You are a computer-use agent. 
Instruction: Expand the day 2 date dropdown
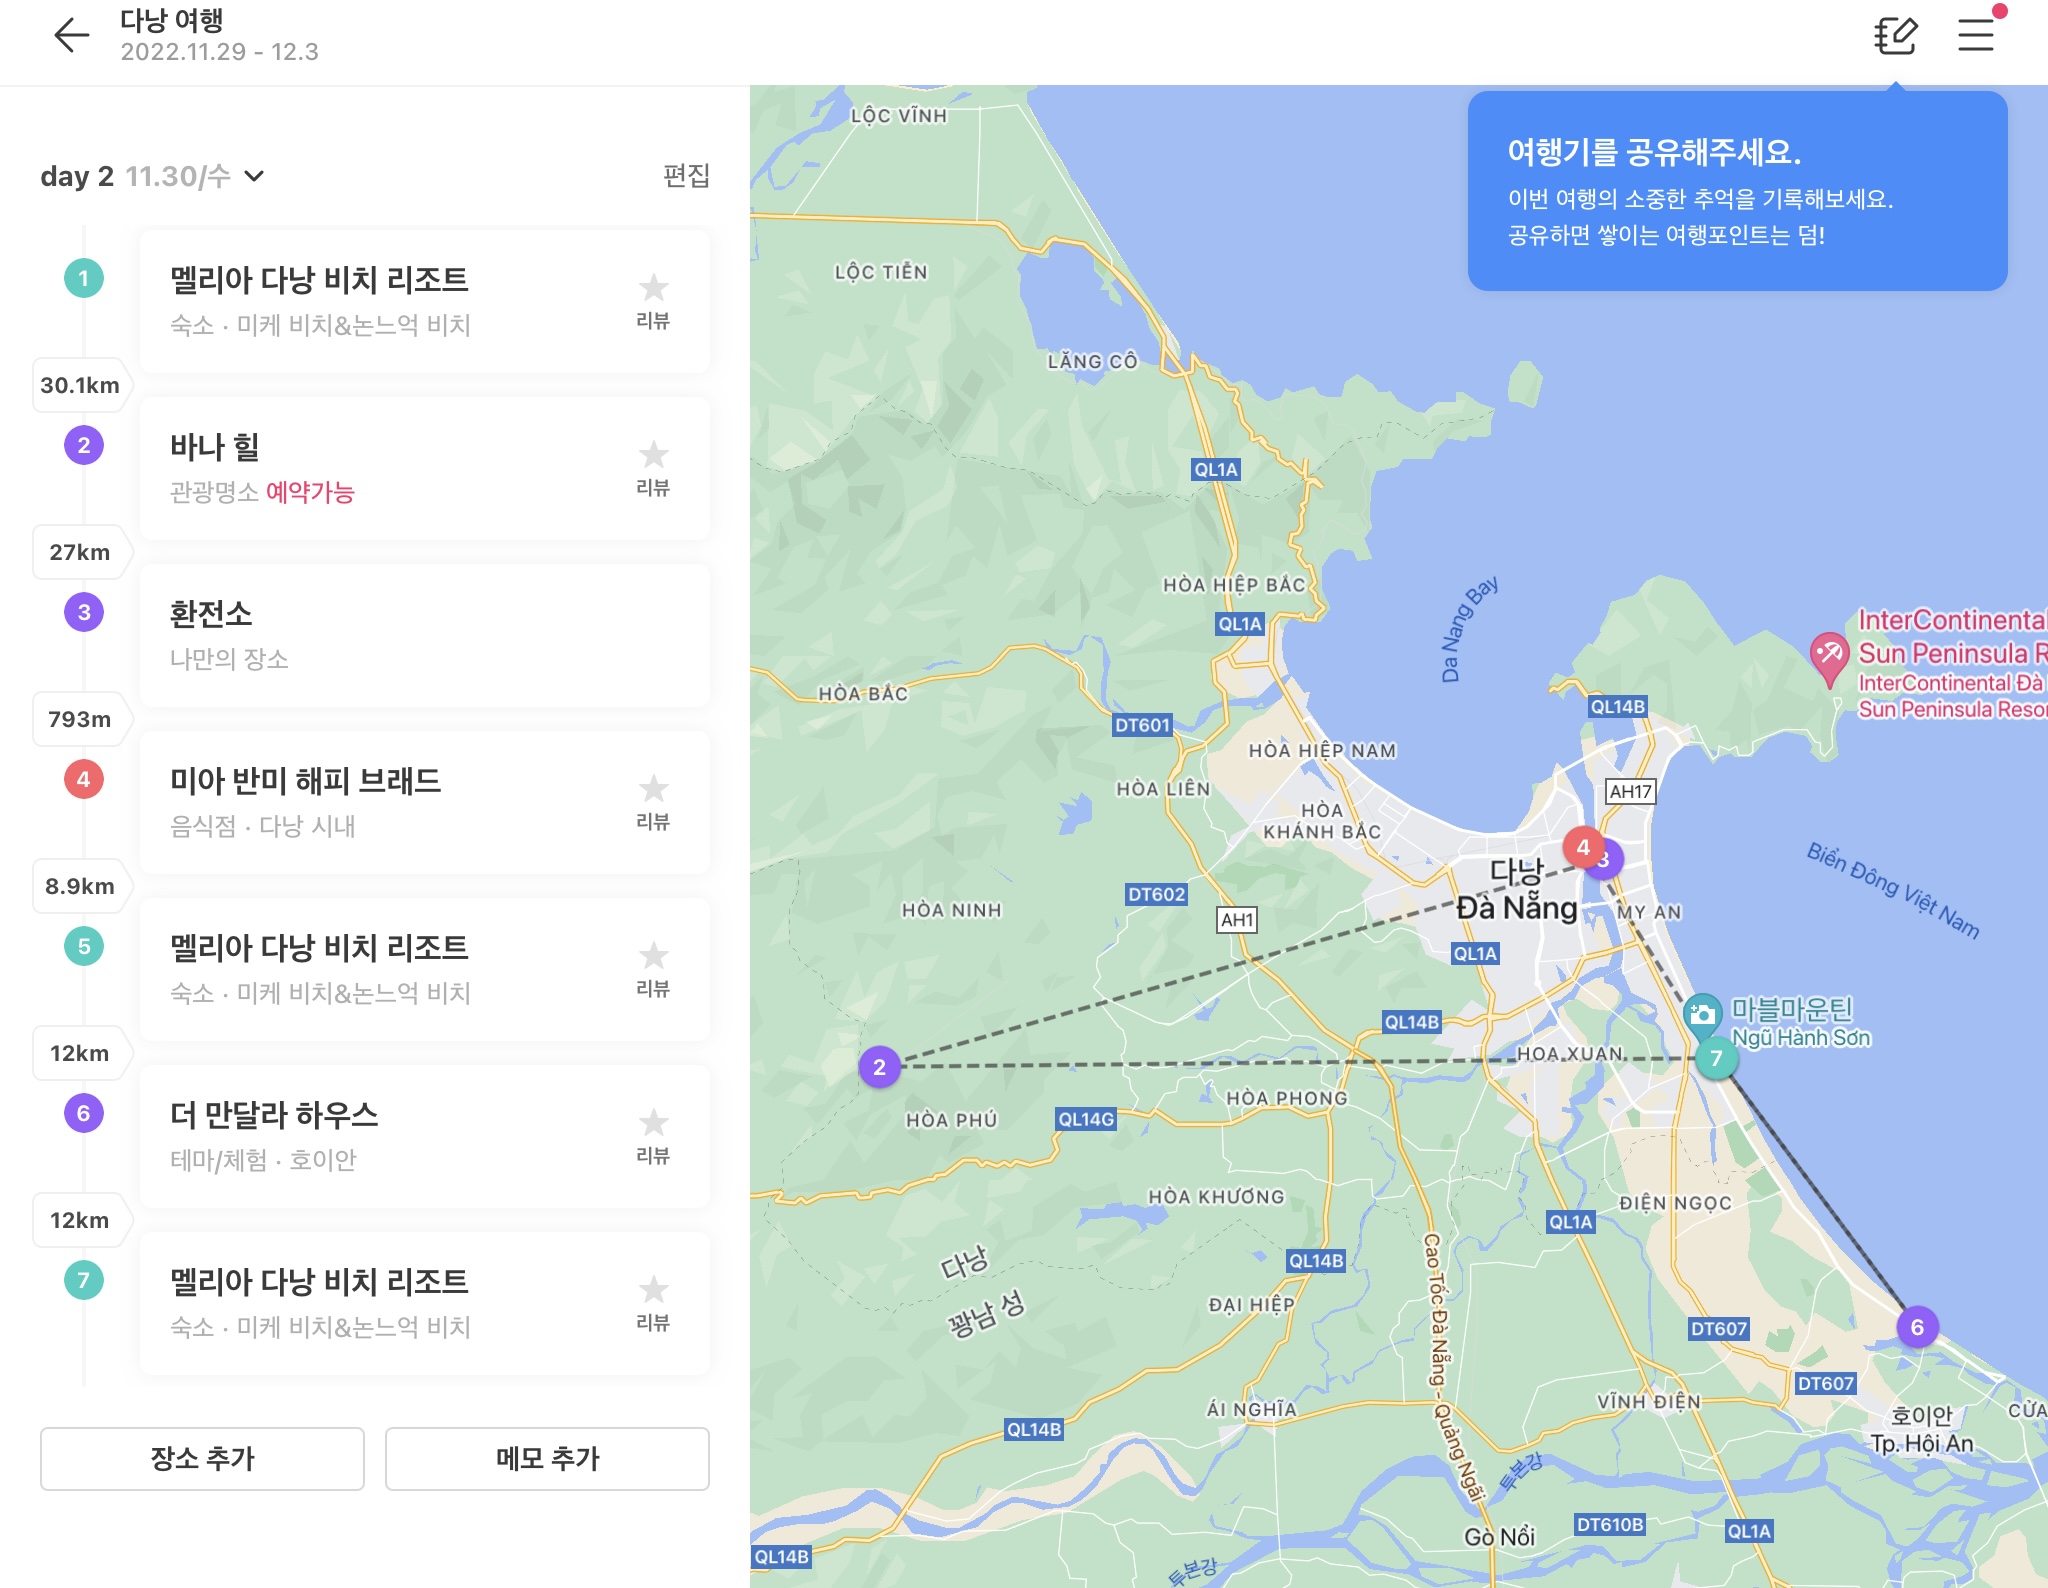[254, 176]
